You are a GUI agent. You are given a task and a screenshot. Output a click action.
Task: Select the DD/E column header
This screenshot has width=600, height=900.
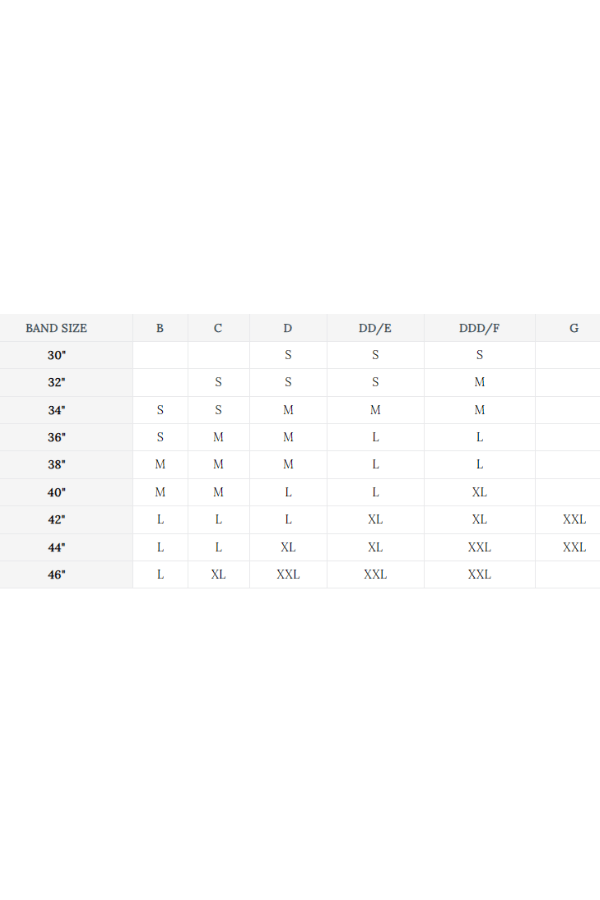tap(375, 328)
